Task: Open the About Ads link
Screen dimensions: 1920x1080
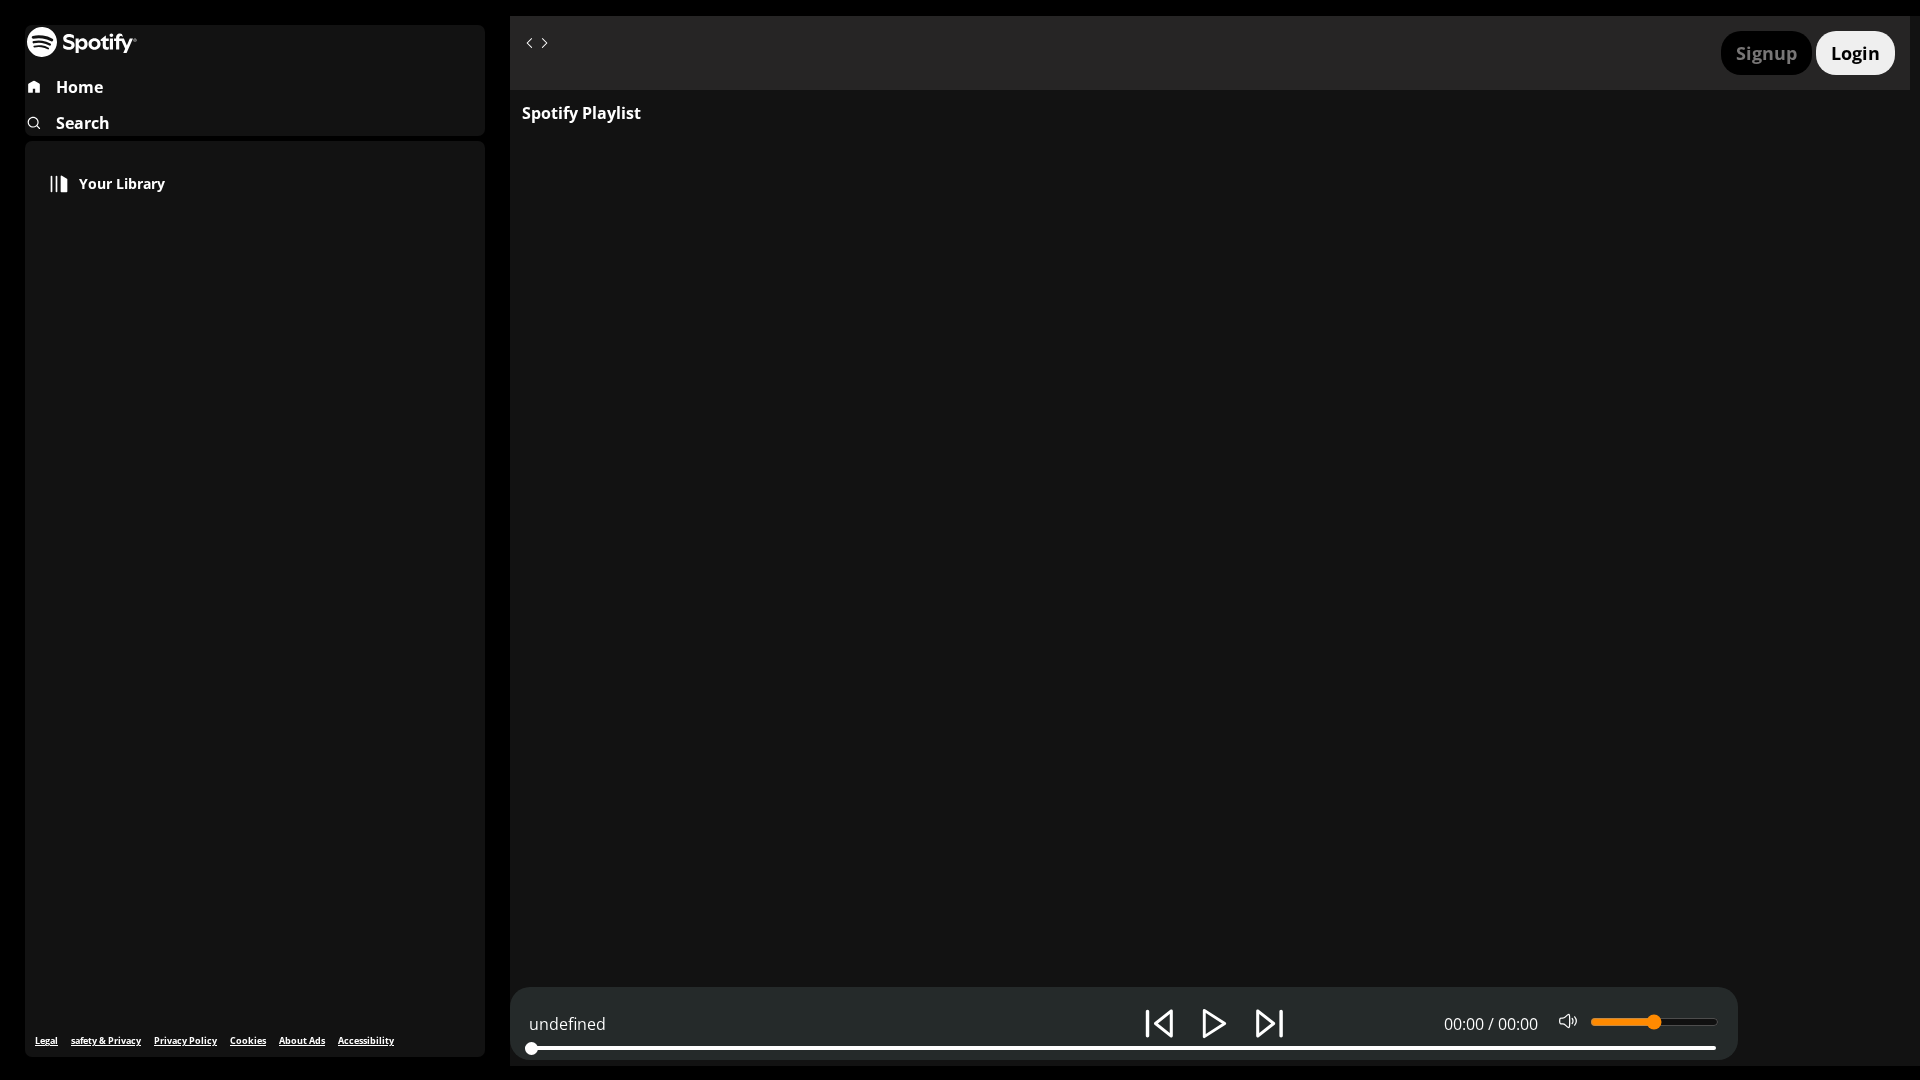Action: (302, 1040)
